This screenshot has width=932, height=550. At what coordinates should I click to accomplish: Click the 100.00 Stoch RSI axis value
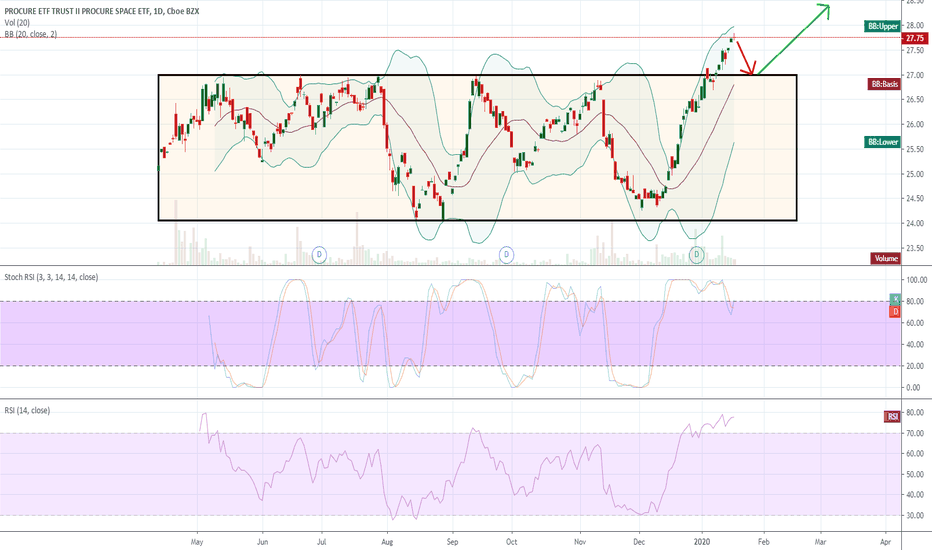[915, 280]
